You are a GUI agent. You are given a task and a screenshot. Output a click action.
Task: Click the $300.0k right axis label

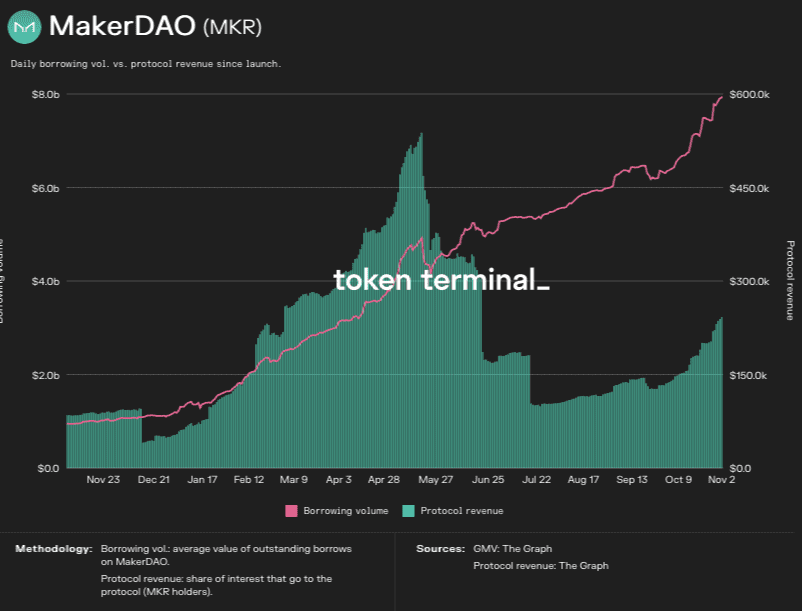click(749, 282)
